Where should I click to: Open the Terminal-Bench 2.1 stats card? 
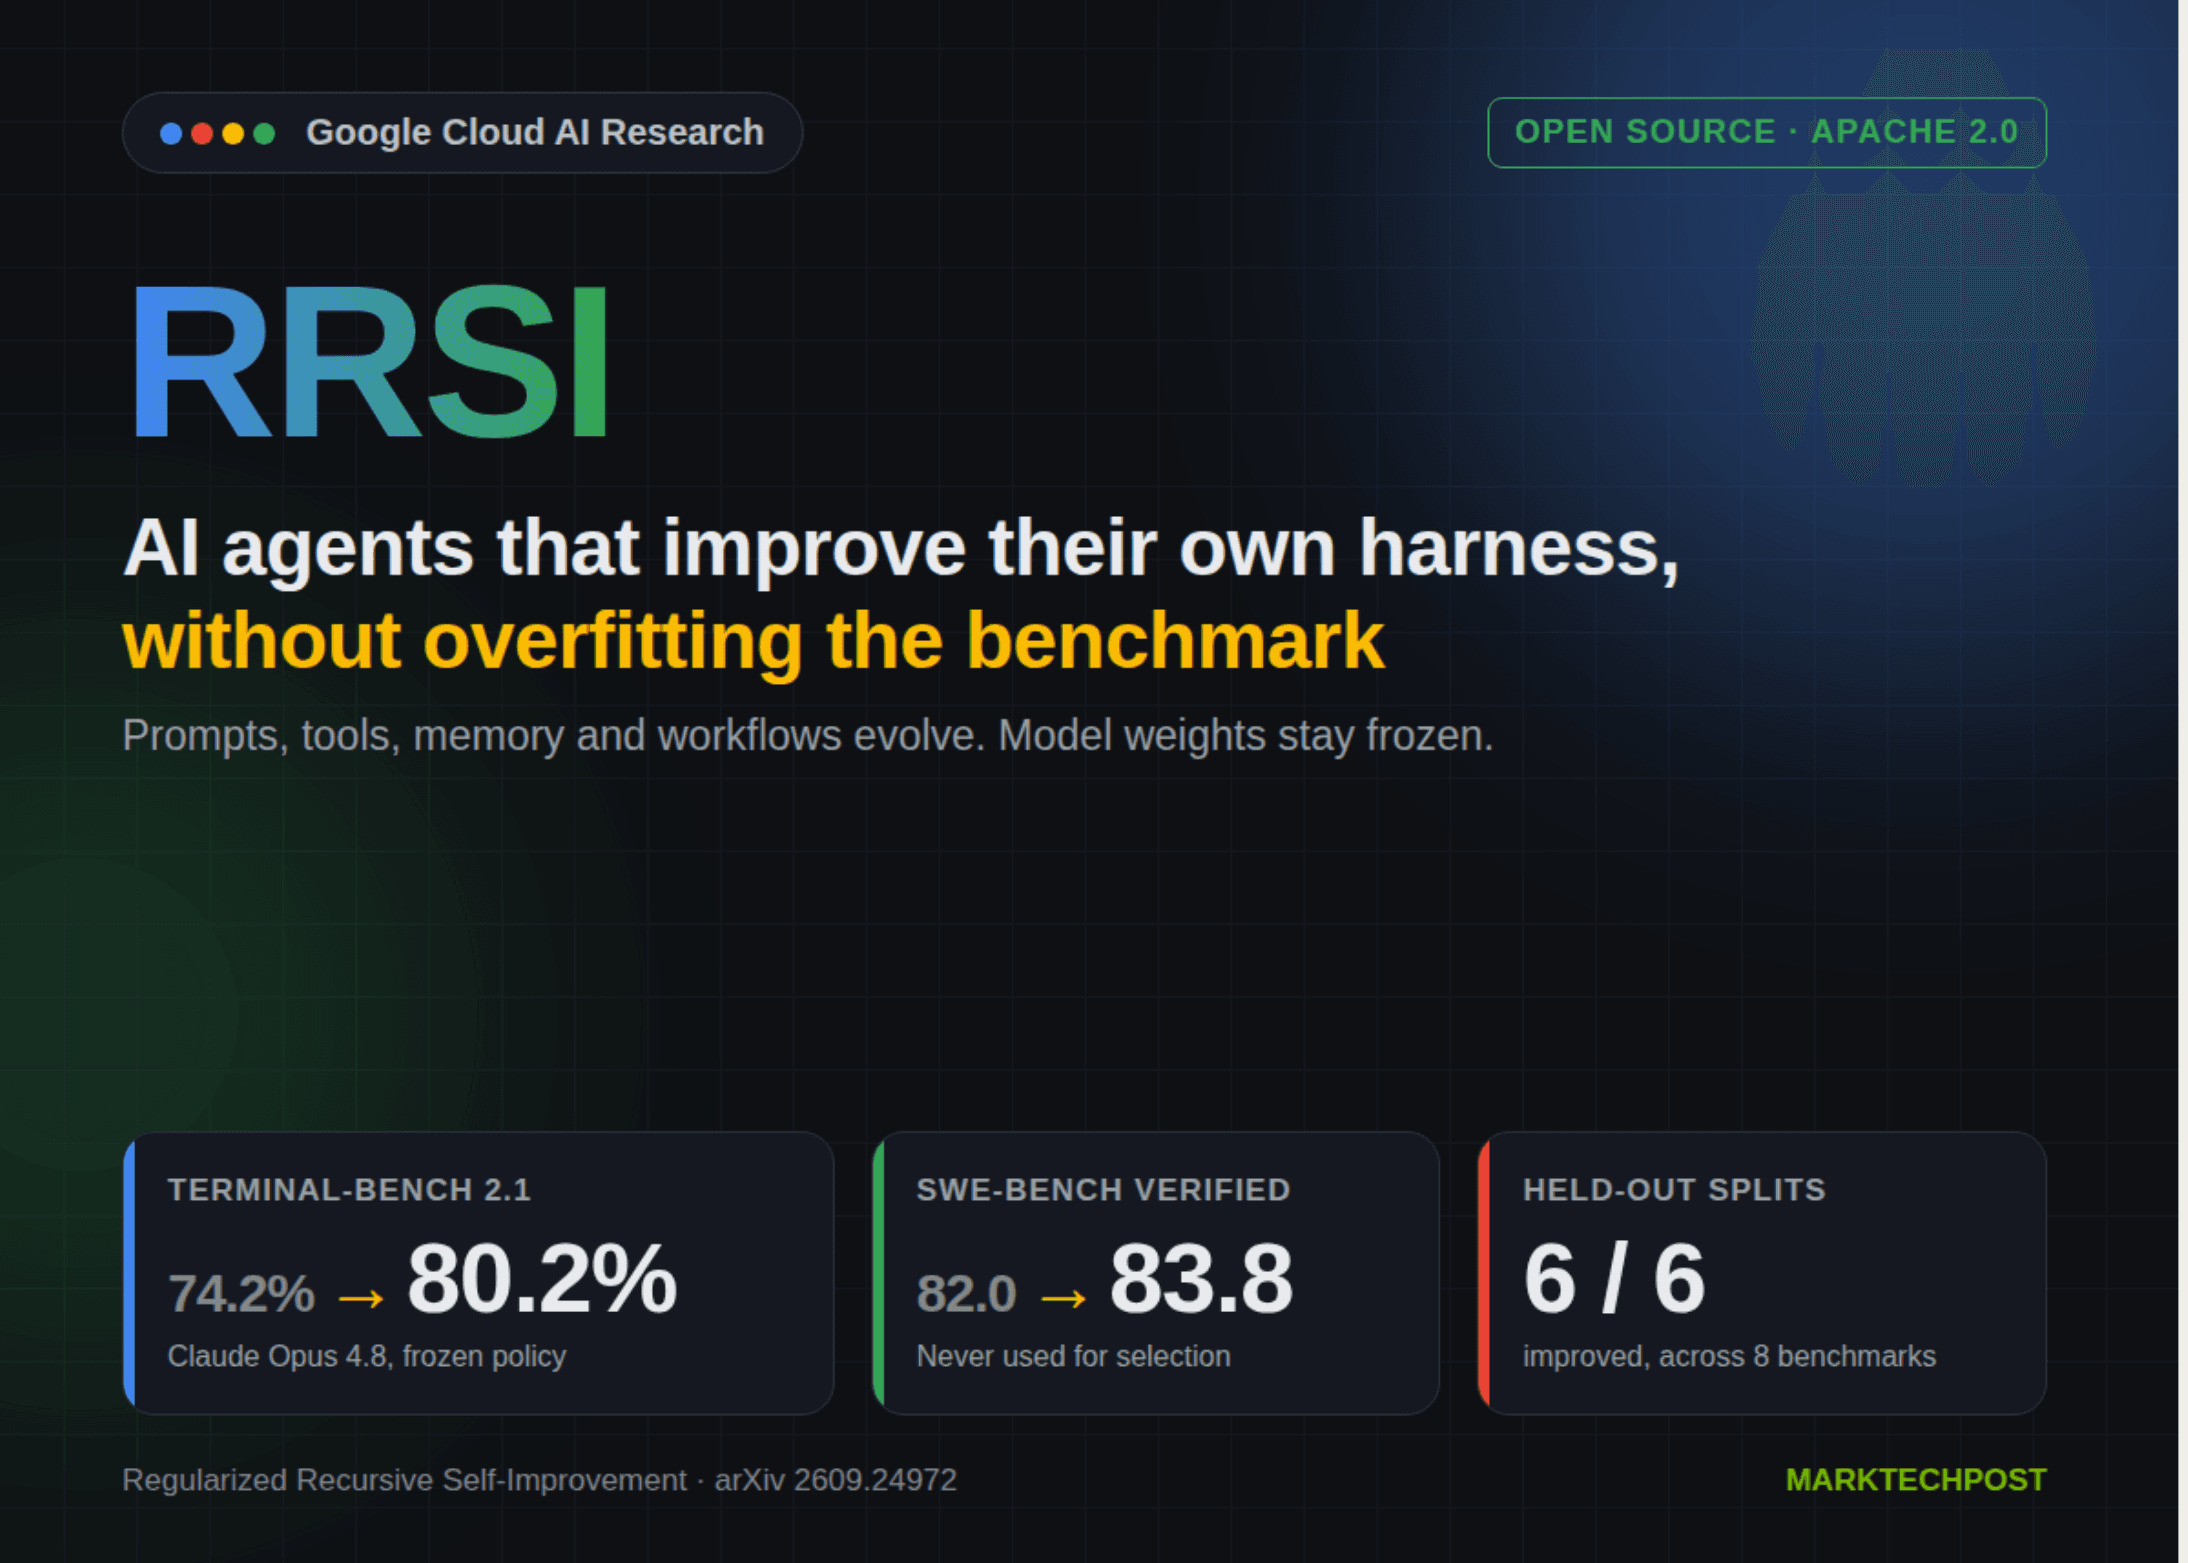(478, 1273)
